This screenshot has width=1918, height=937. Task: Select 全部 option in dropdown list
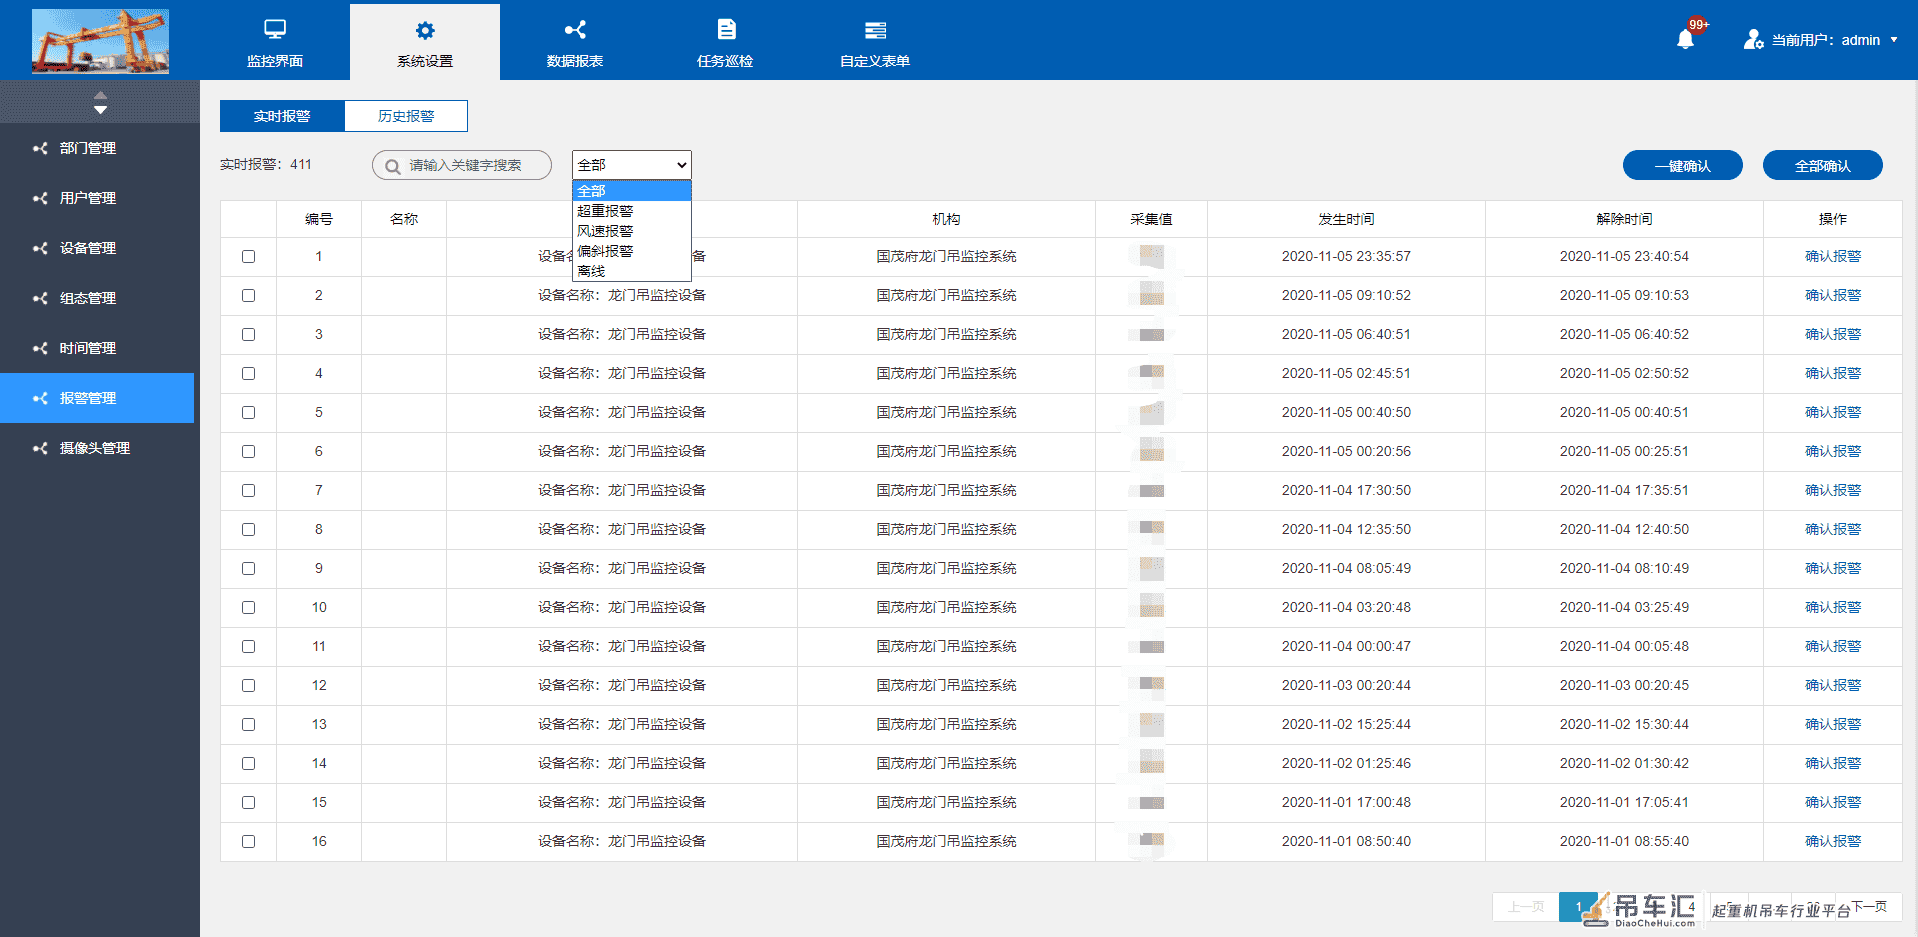[x=631, y=191]
